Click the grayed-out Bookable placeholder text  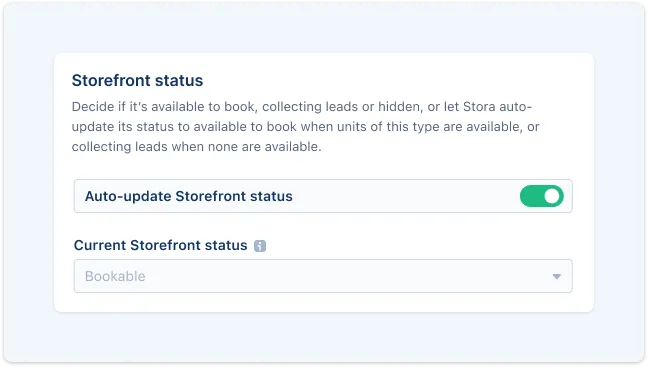pyautogui.click(x=115, y=276)
